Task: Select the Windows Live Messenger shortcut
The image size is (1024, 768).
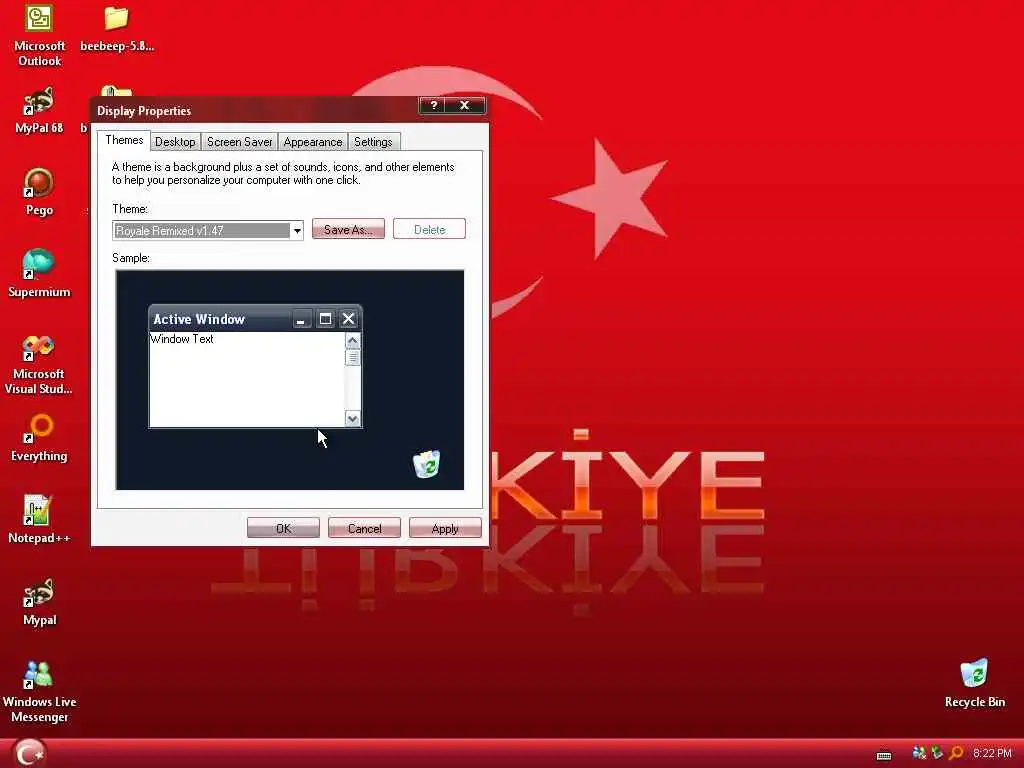Action: [x=39, y=692]
